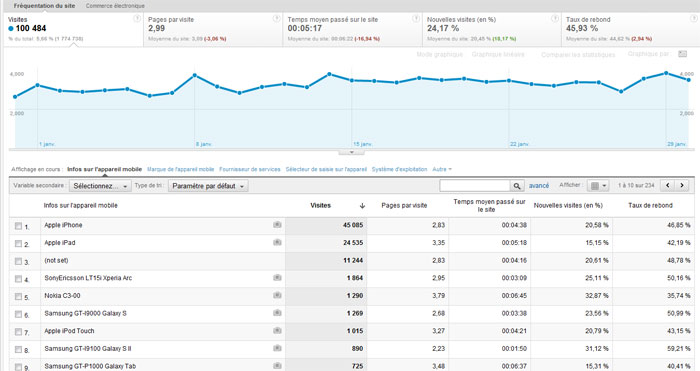Select the Temps moyen passé metric card
Viewport: 700px width, 371px height.
(352, 29)
